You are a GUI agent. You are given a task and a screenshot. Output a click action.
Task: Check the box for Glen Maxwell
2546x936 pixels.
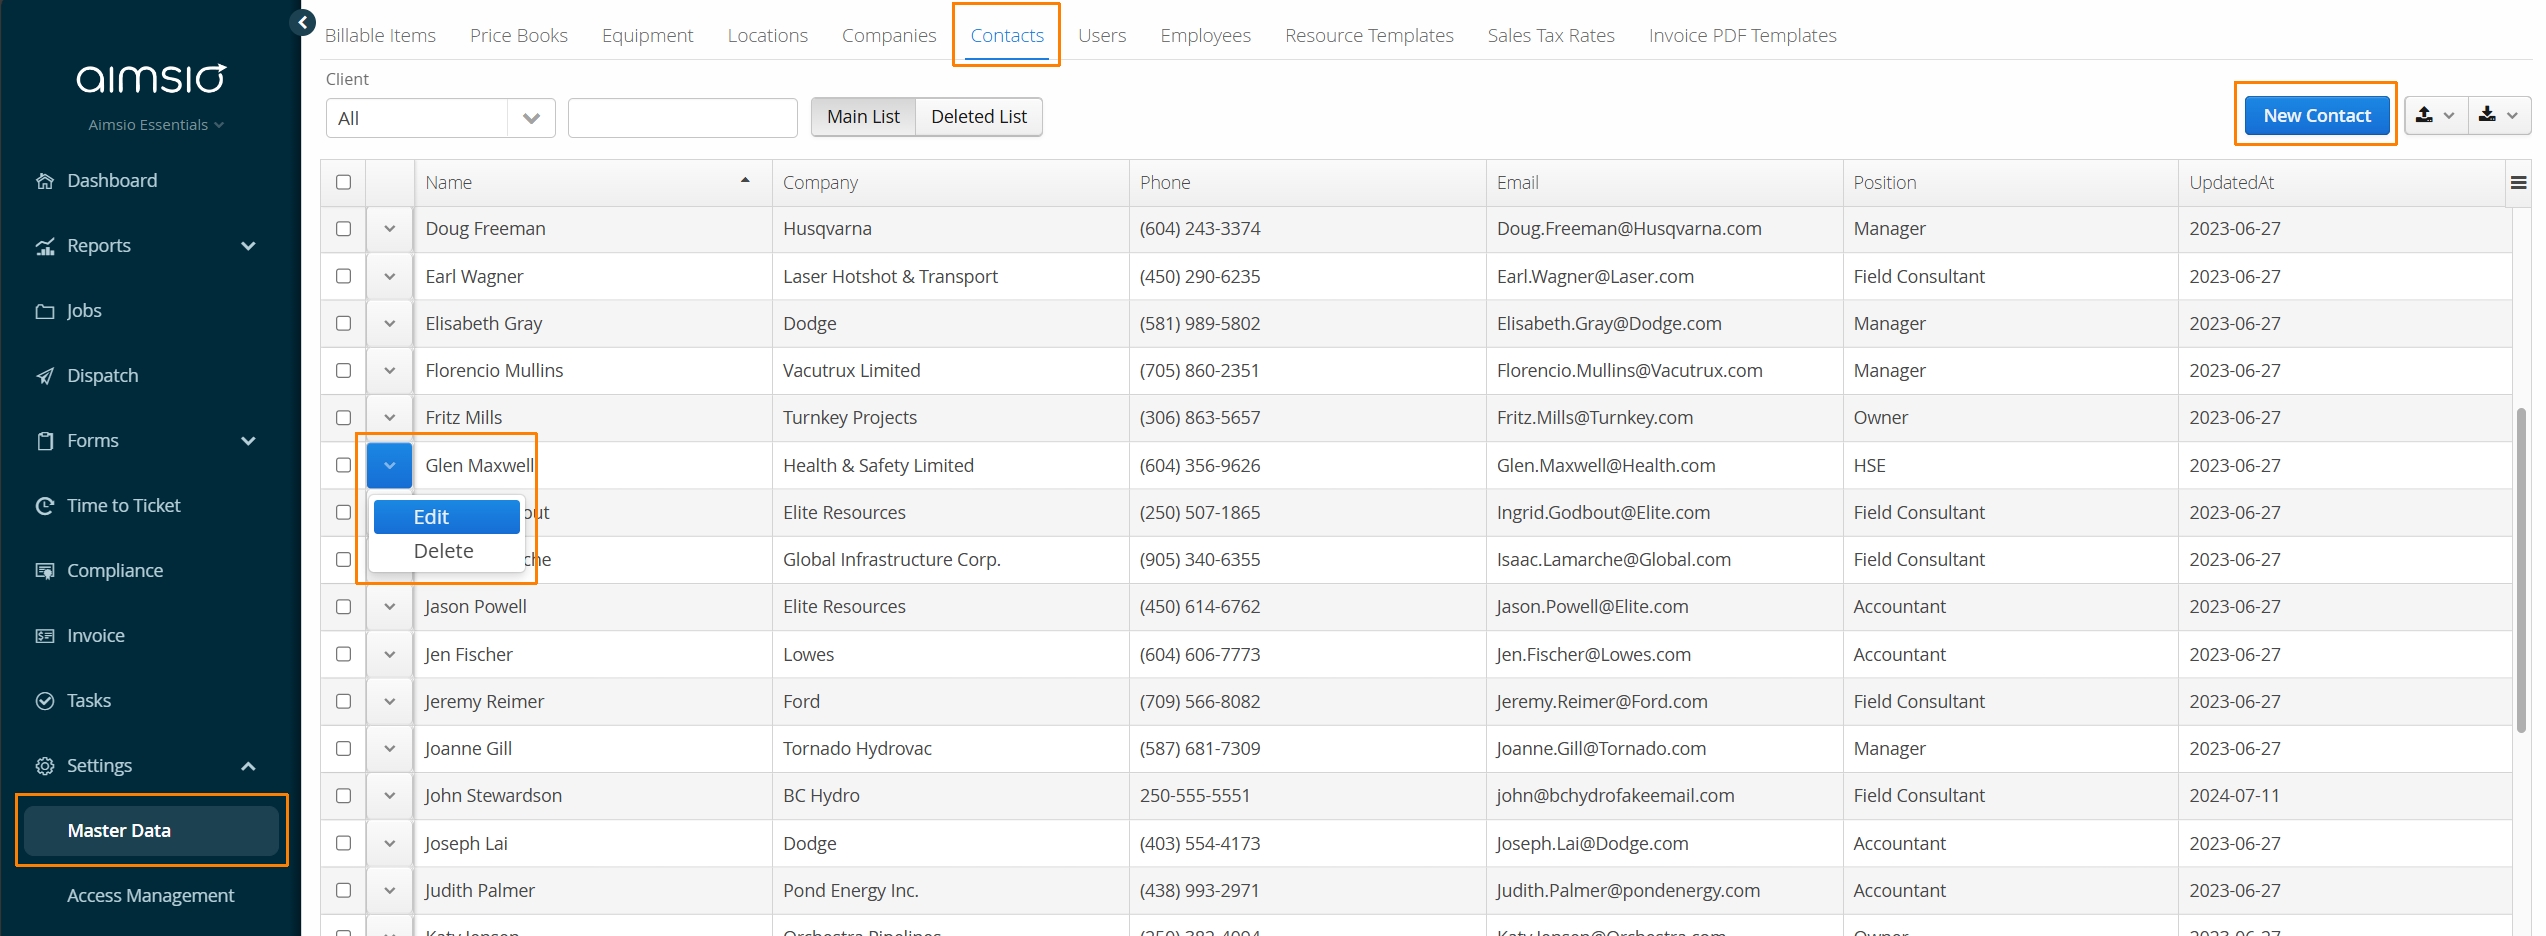point(343,465)
